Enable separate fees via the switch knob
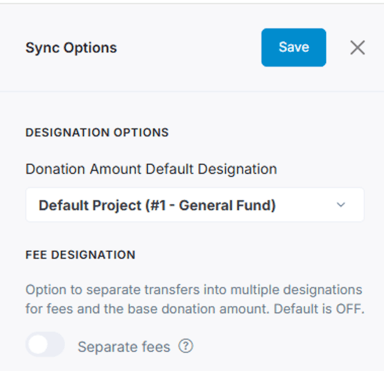The width and height of the screenshot is (384, 371). click(x=38, y=345)
